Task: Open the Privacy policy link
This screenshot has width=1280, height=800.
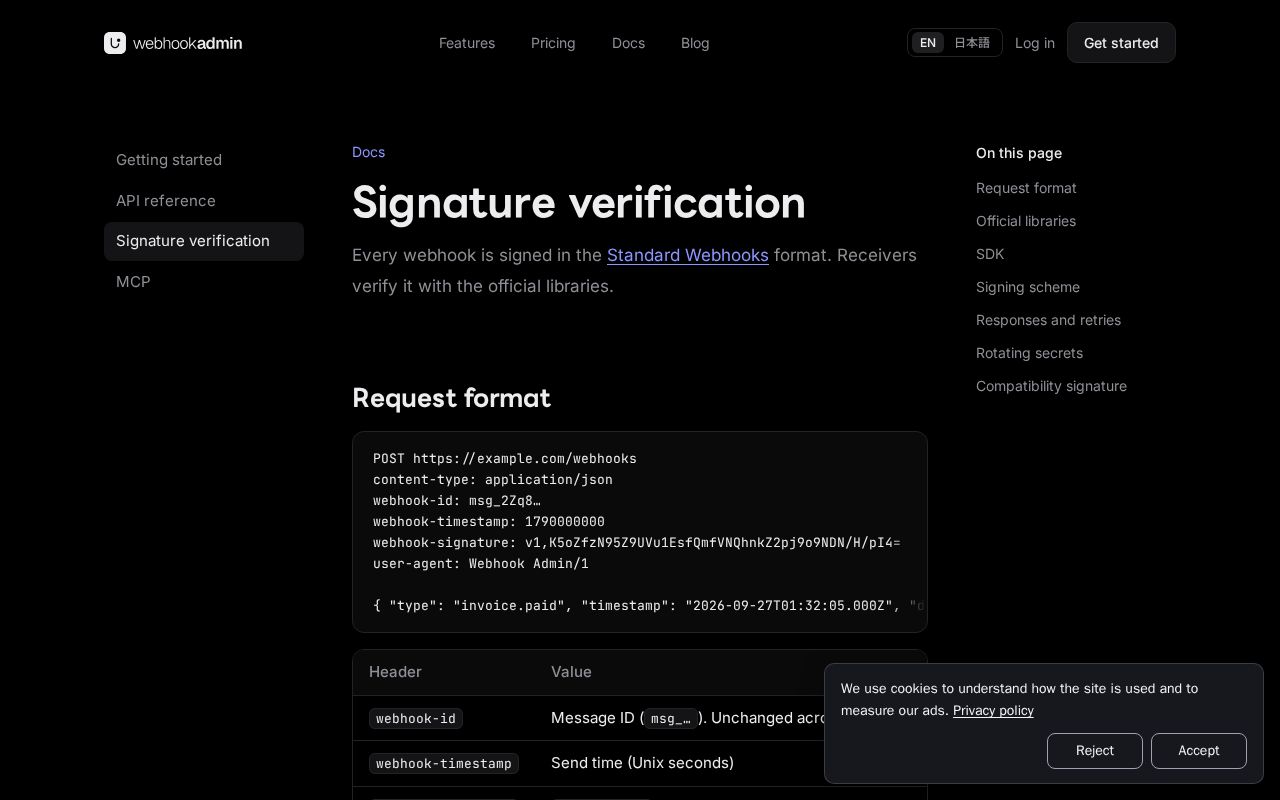Action: point(993,710)
